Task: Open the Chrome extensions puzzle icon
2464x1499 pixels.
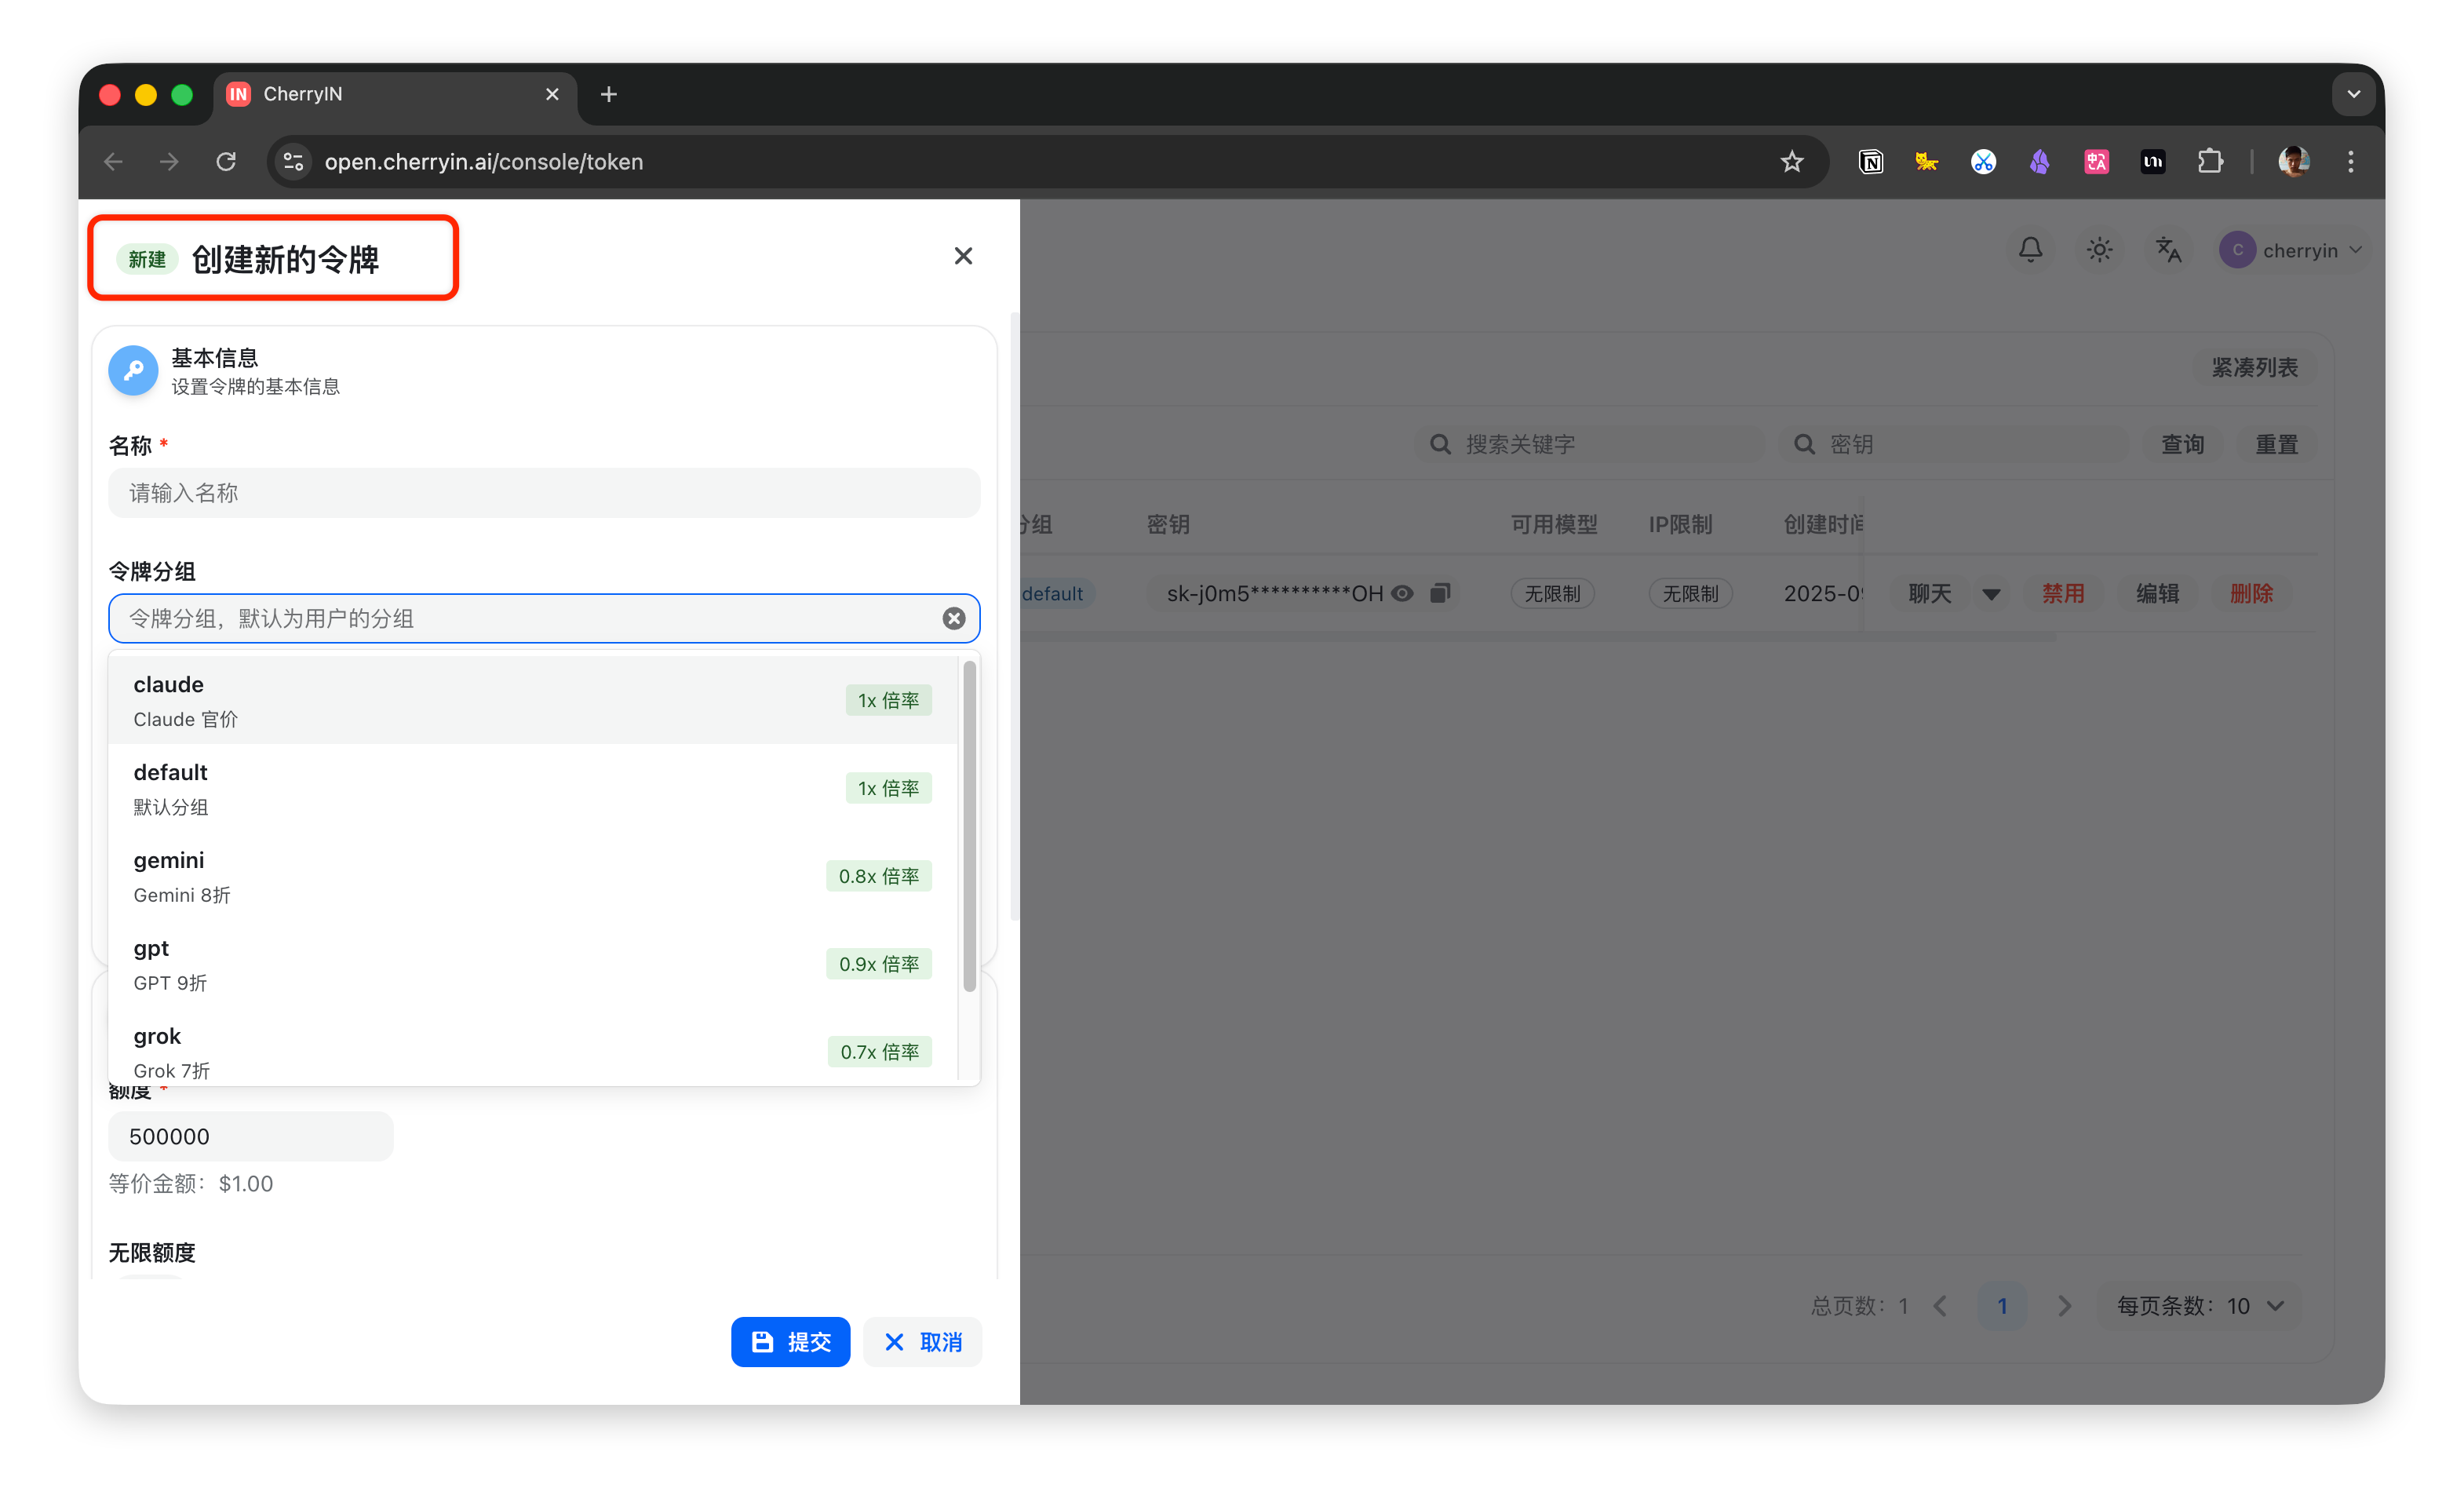Action: (2210, 162)
